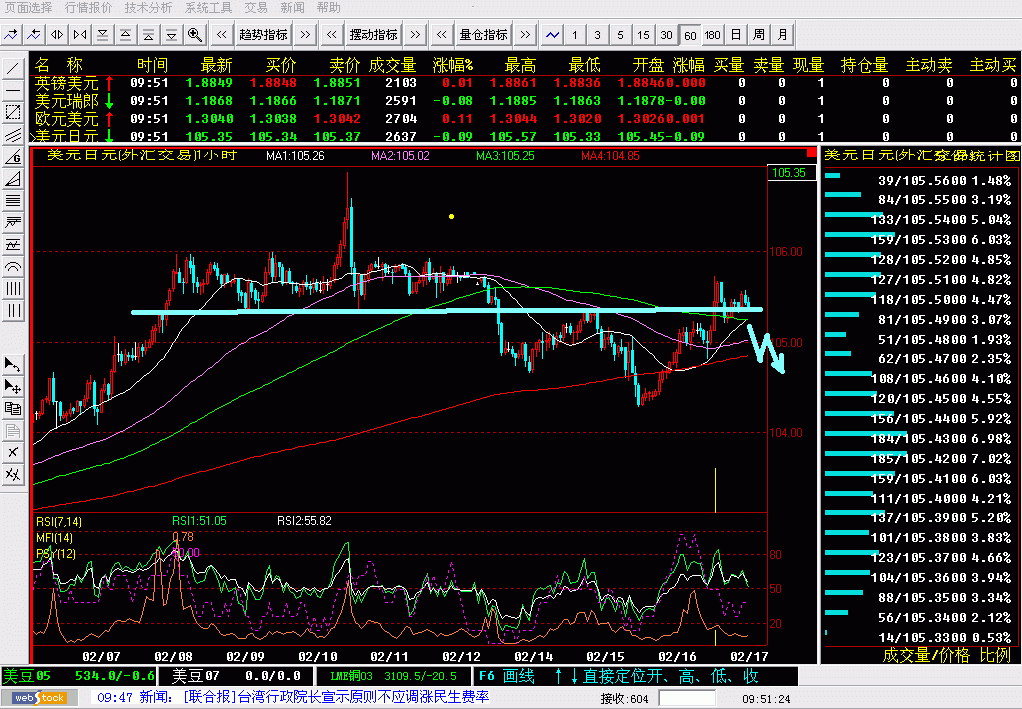This screenshot has width=1022, height=709.
Task: Click the web Stock logo
Action: click(x=40, y=698)
